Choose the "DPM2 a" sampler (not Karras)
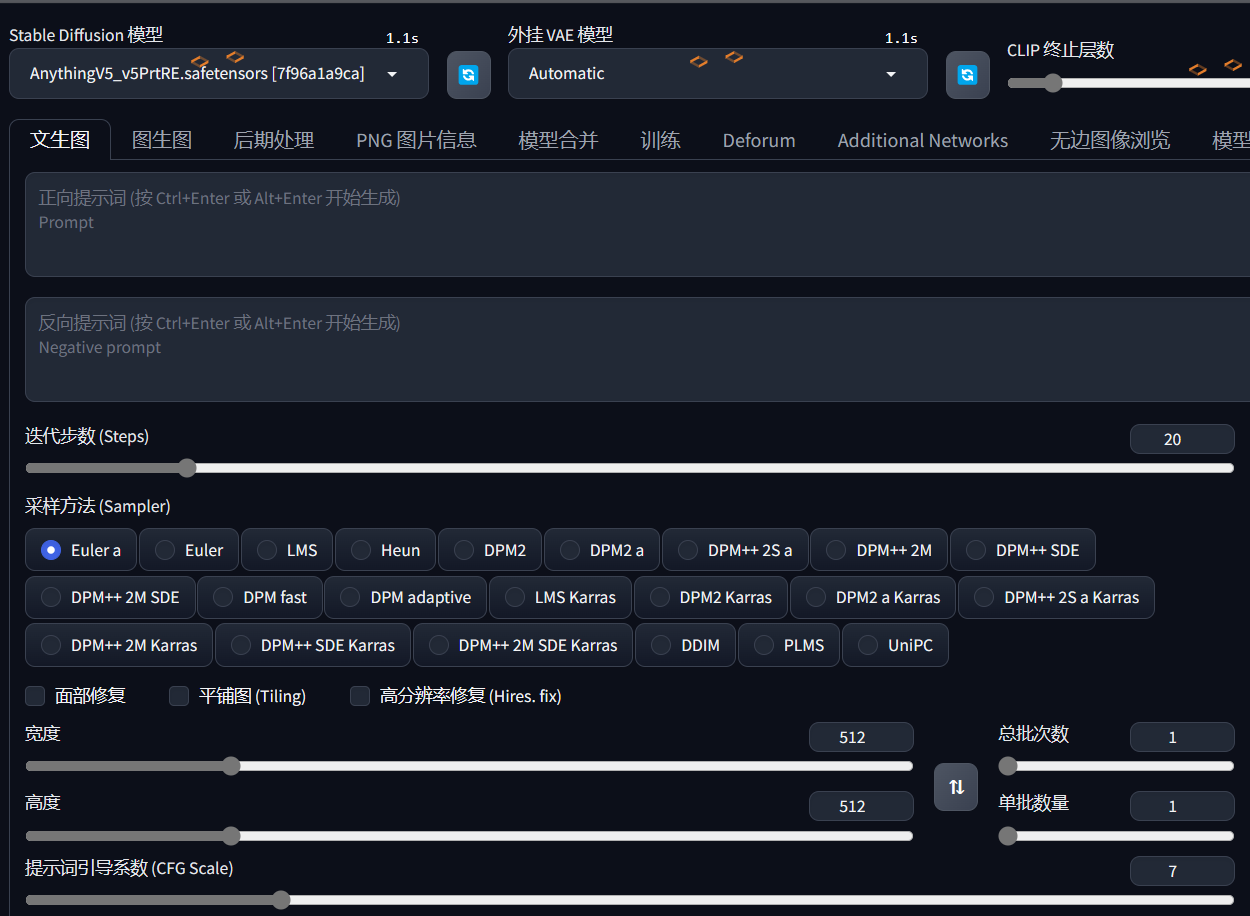This screenshot has height=916, width=1250. [x=602, y=550]
